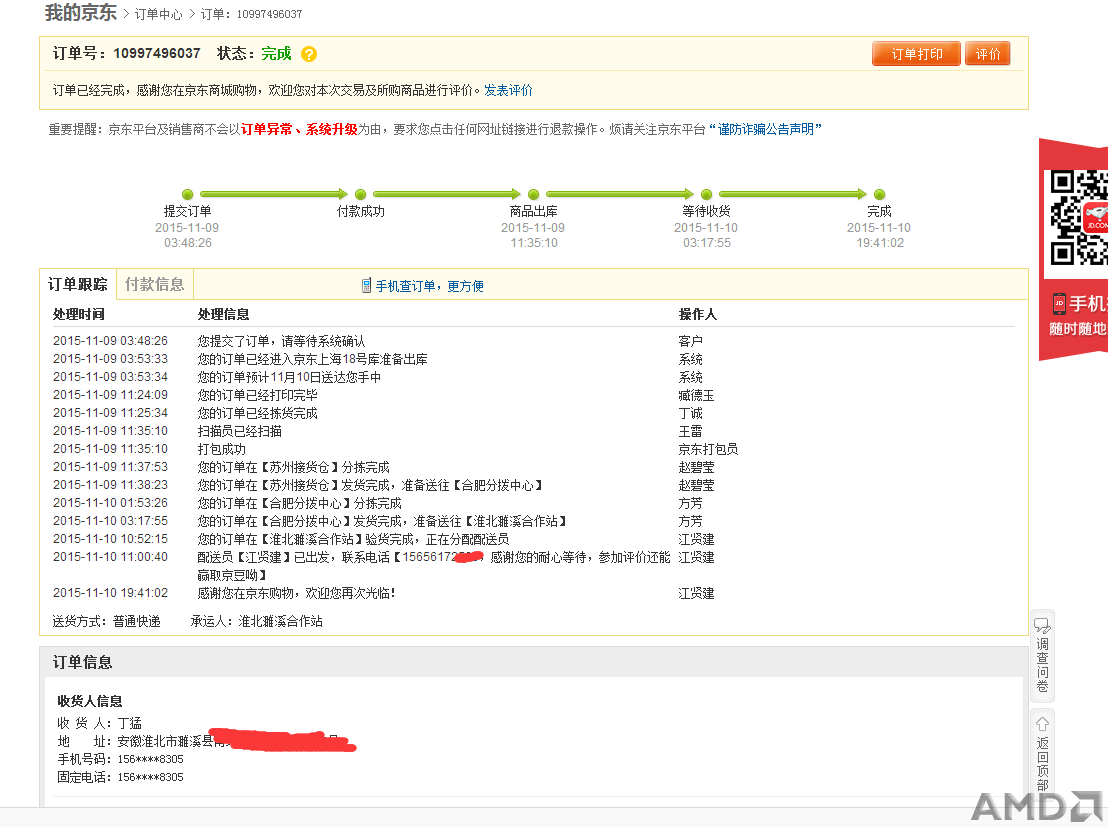Screen dimensions: 1108x827
Task: Go to 我的京东 breadcrumb
Action: (81, 13)
